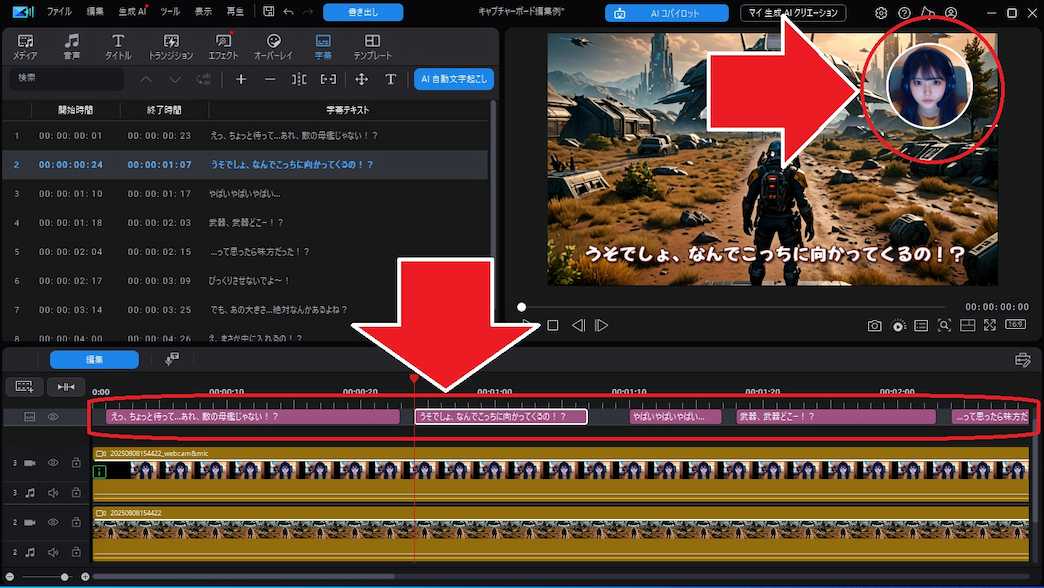This screenshot has width=1044, height=588.
Task: Add a new subtitle with the plus icon
Action: (240, 79)
